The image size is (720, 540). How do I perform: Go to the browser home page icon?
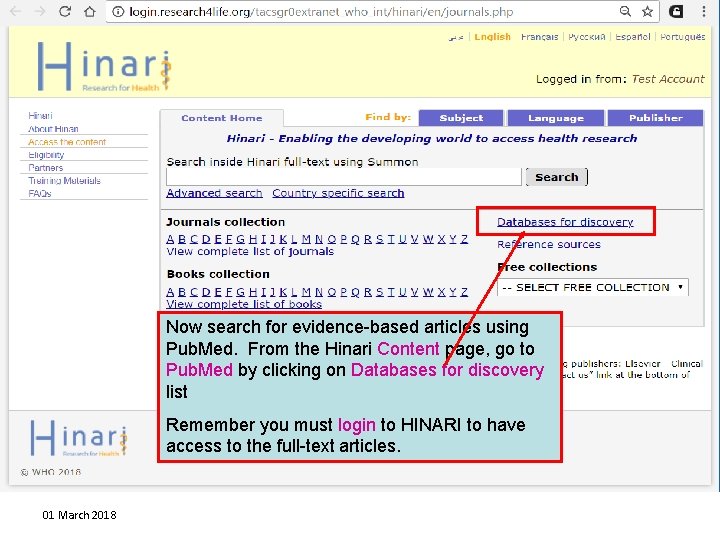(90, 11)
